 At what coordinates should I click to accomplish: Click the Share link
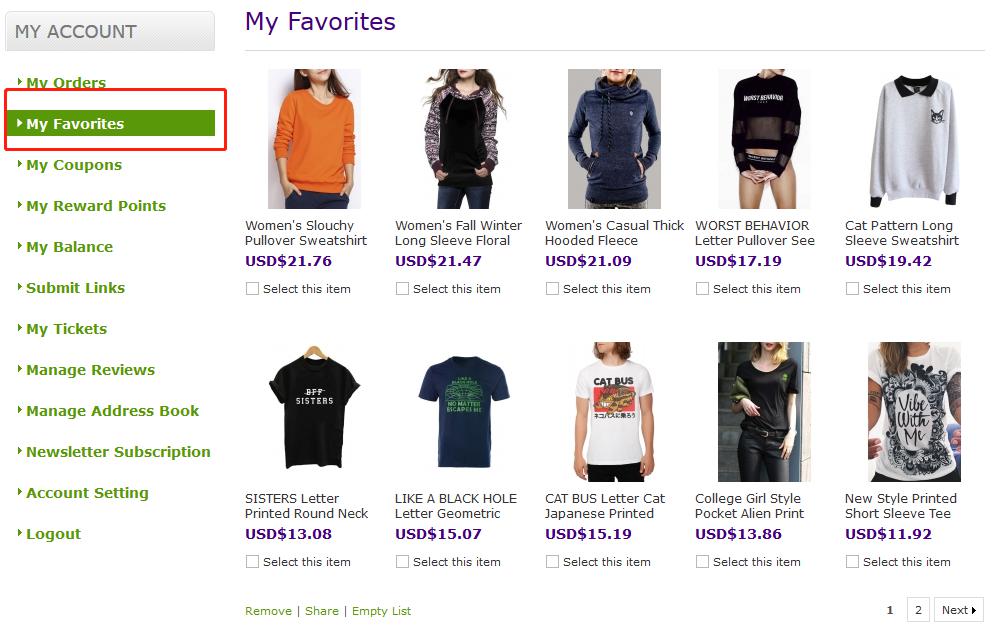pyautogui.click(x=322, y=611)
